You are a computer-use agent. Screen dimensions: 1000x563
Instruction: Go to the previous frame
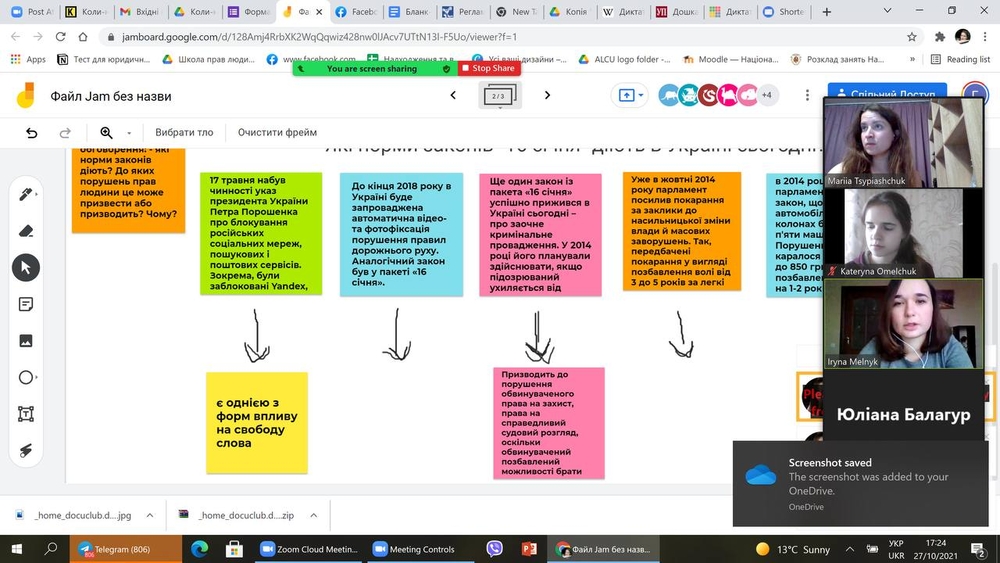click(x=453, y=96)
